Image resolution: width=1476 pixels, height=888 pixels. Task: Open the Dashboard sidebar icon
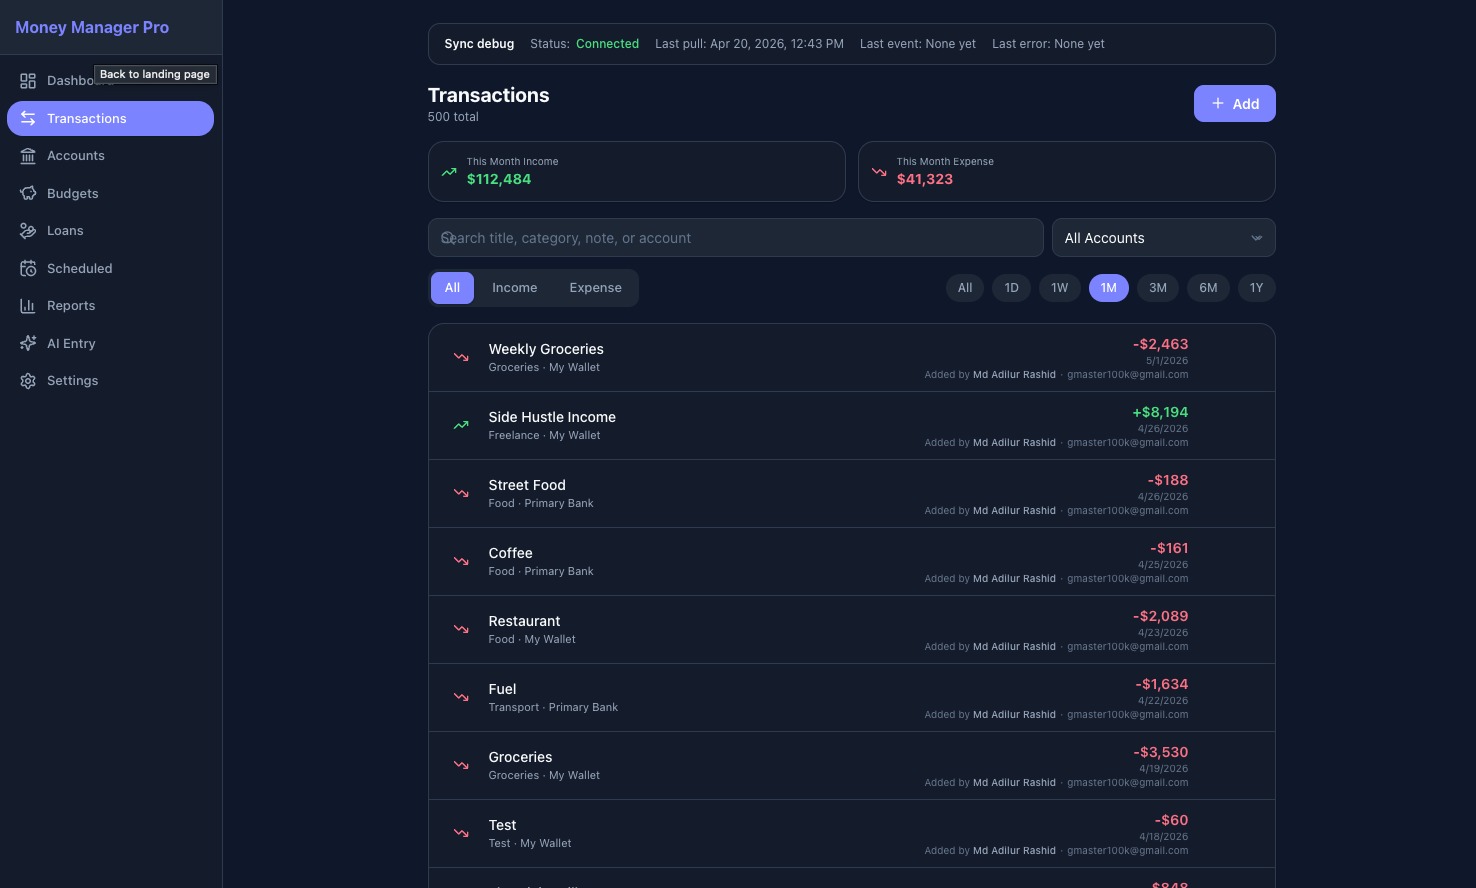click(x=28, y=80)
